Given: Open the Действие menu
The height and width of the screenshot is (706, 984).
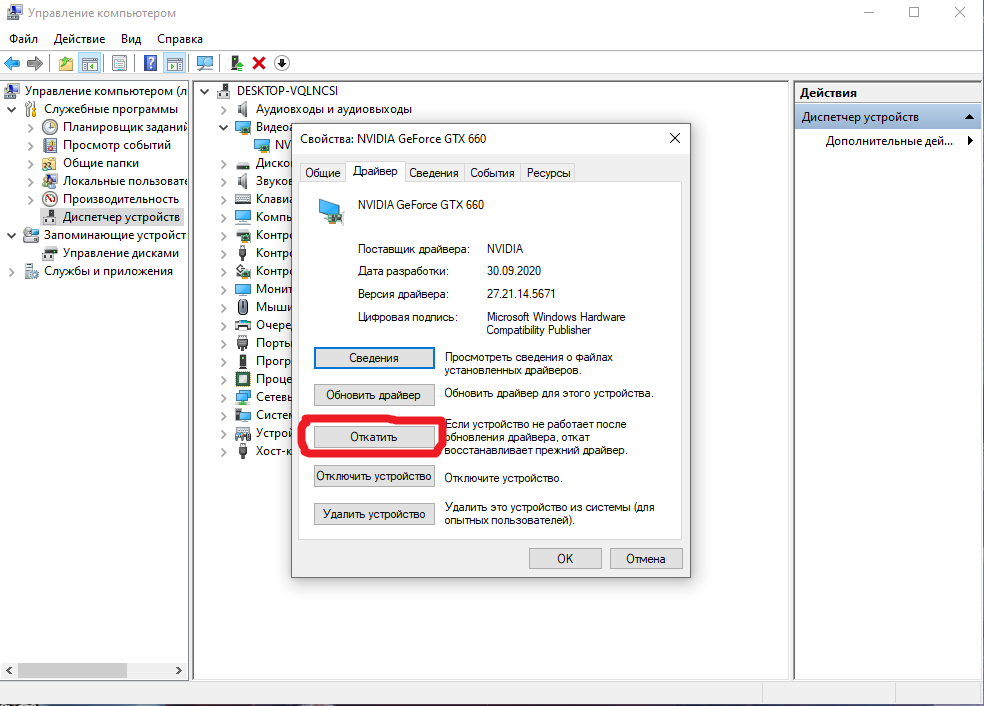Looking at the screenshot, I should (79, 39).
